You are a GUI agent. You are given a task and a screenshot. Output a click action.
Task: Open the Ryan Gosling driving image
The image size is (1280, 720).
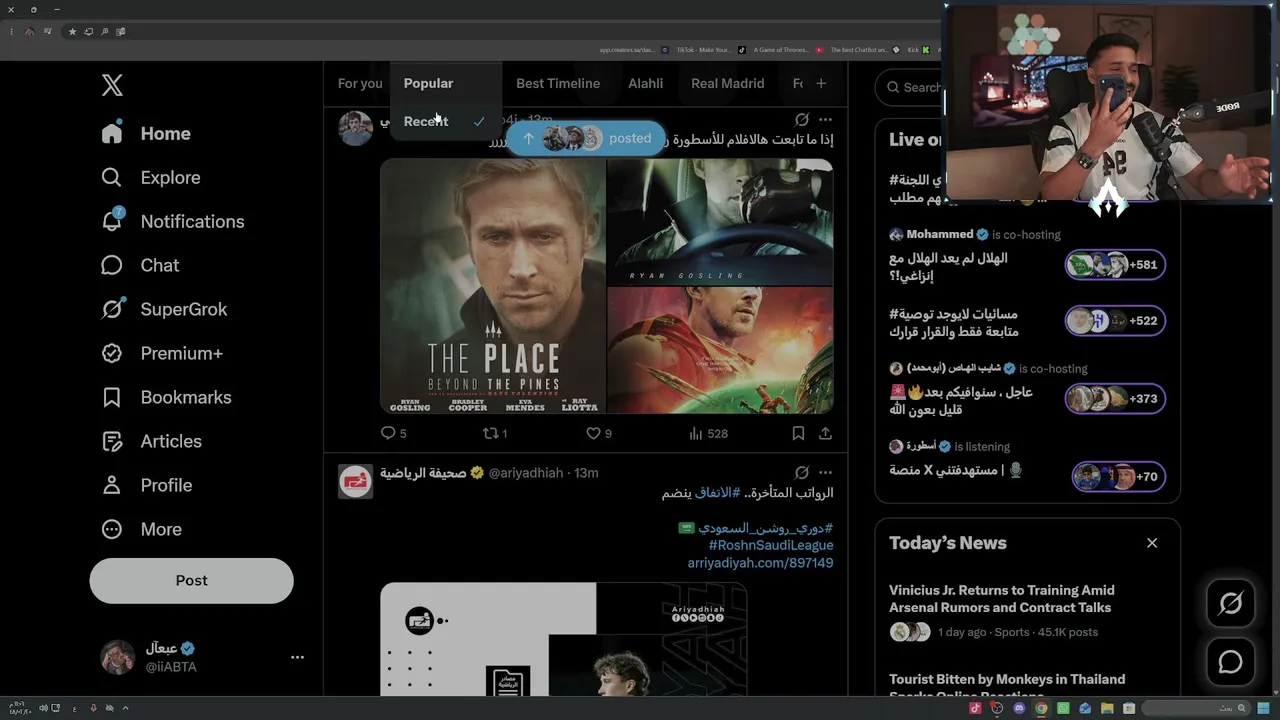720,222
